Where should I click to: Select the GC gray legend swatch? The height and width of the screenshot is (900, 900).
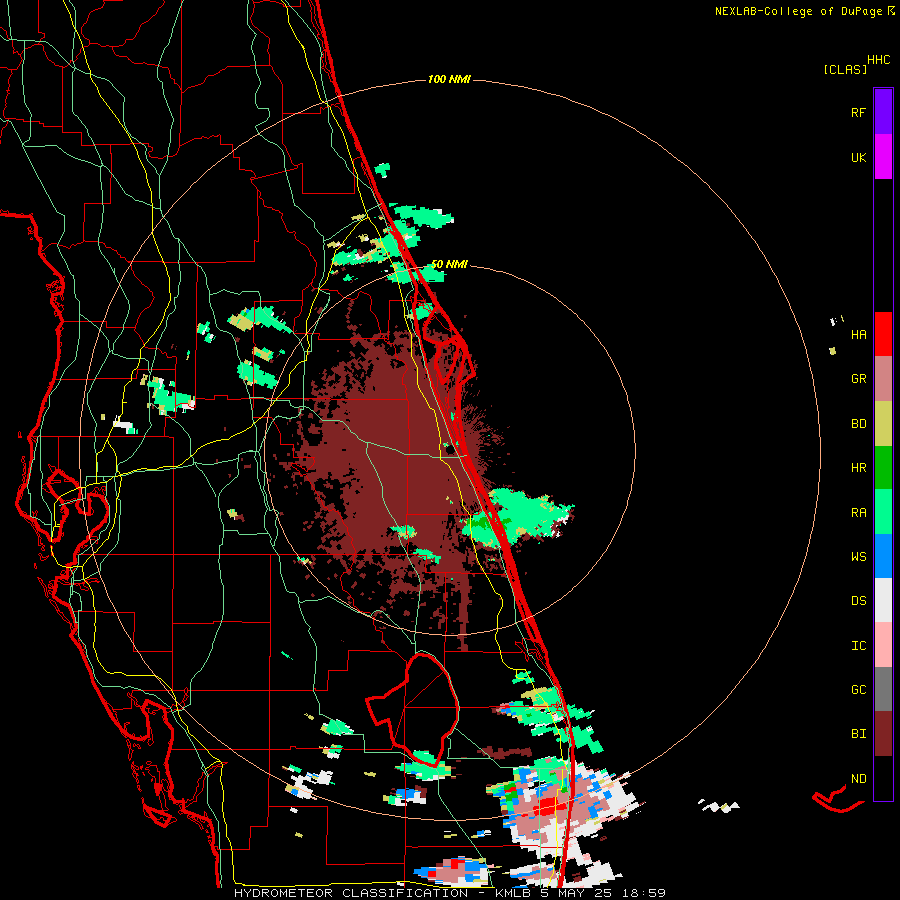[883, 689]
